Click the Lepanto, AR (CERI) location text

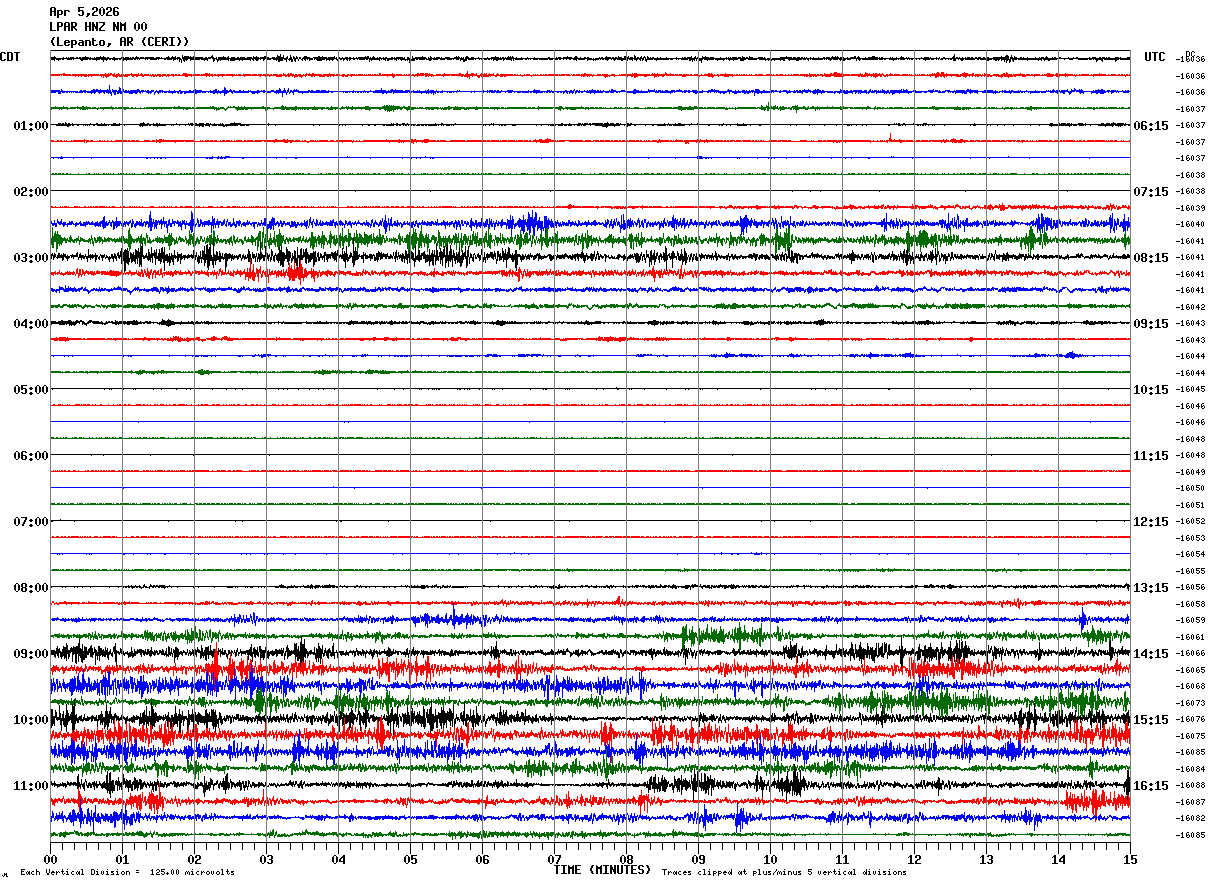pyautogui.click(x=119, y=42)
